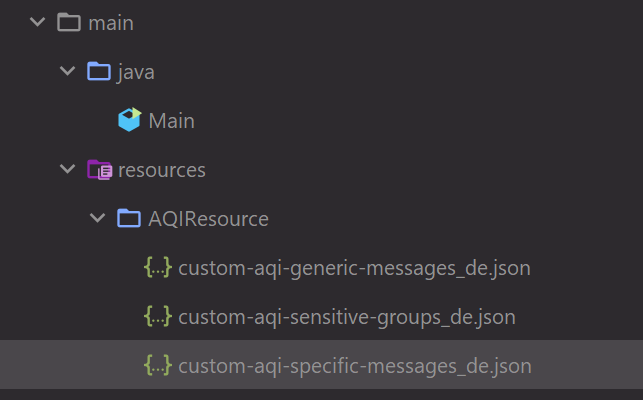The image size is (643, 400).
Task: Click the specific-messages JSON file icon
Action: point(158,366)
